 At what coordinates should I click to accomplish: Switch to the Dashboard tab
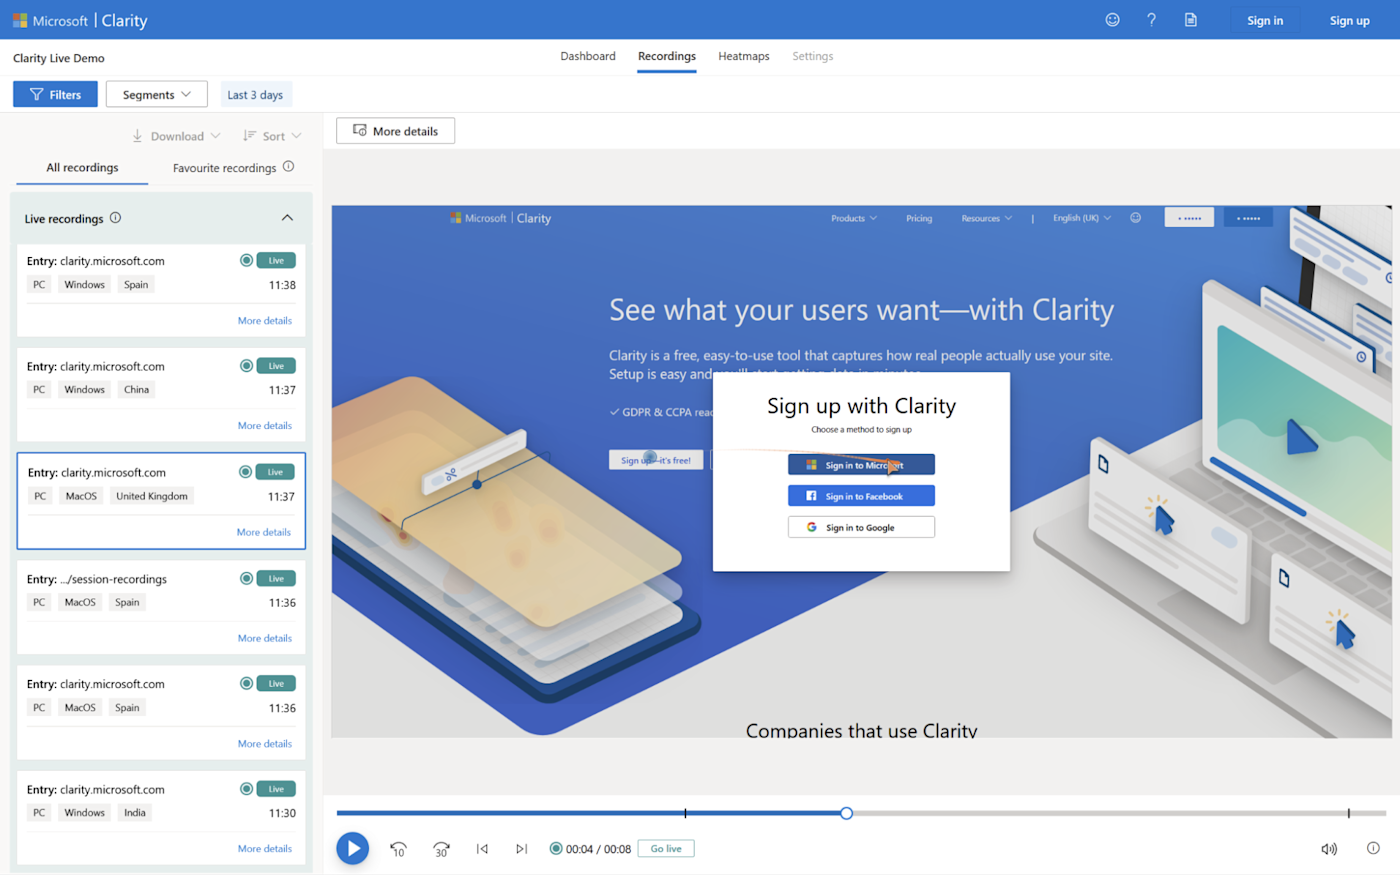click(x=588, y=56)
